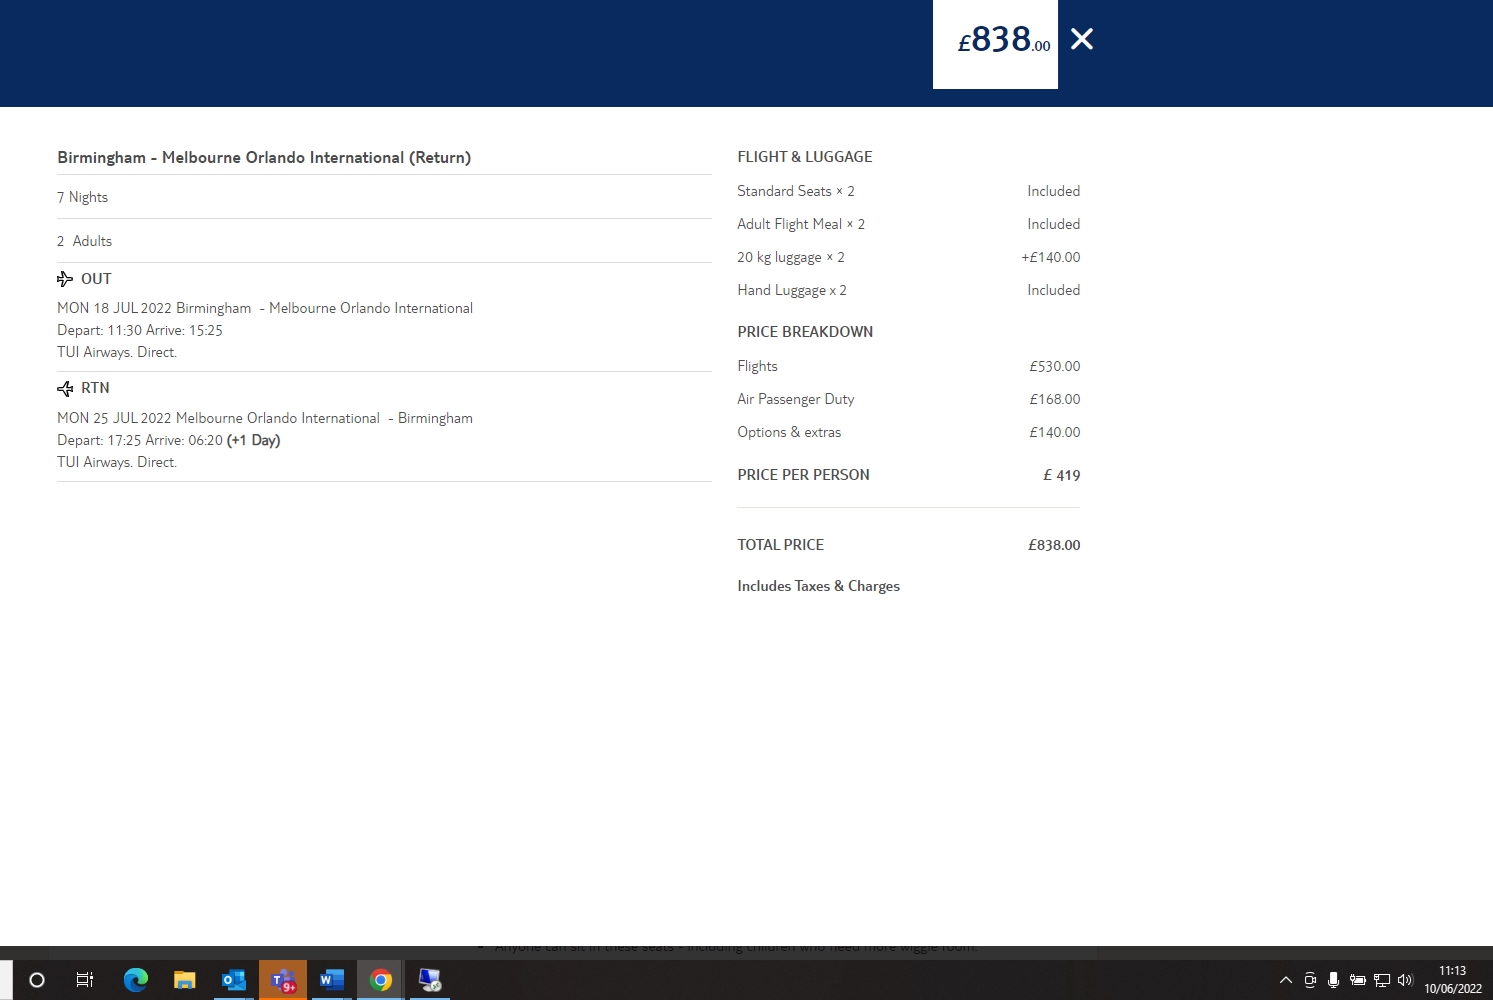The image size is (1493, 1000).
Task: Click the 'FLIGHT & LUGGAGE' heading
Action: (805, 157)
